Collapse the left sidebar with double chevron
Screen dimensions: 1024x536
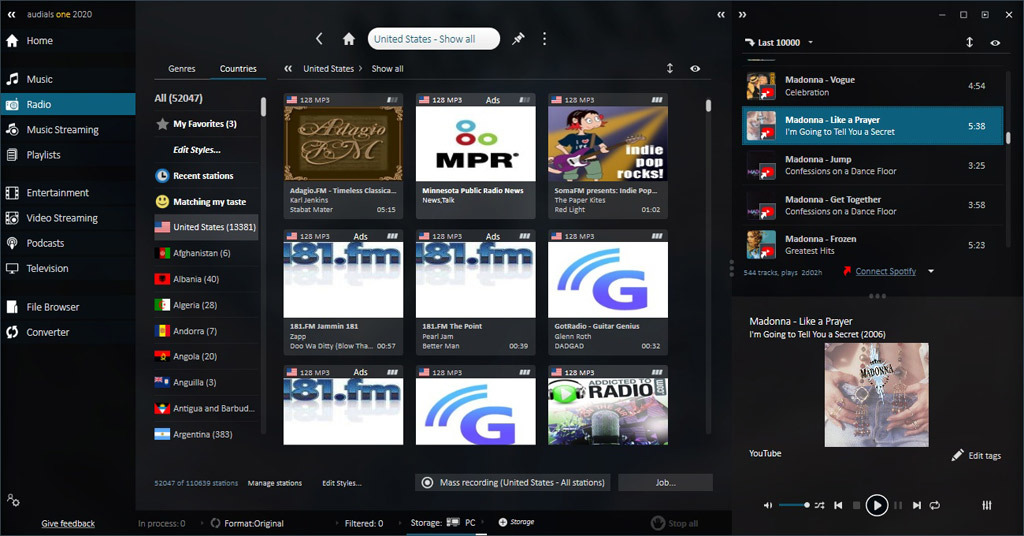(12, 14)
